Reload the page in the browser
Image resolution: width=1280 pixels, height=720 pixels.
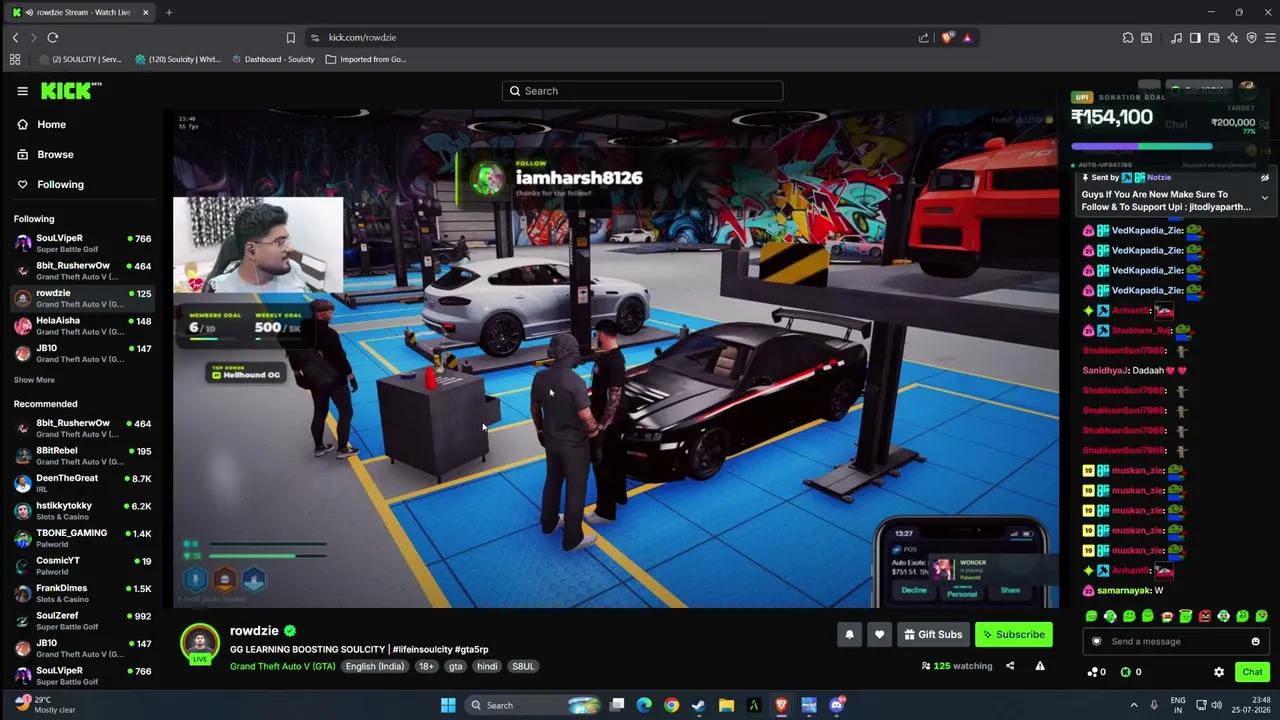tap(53, 38)
